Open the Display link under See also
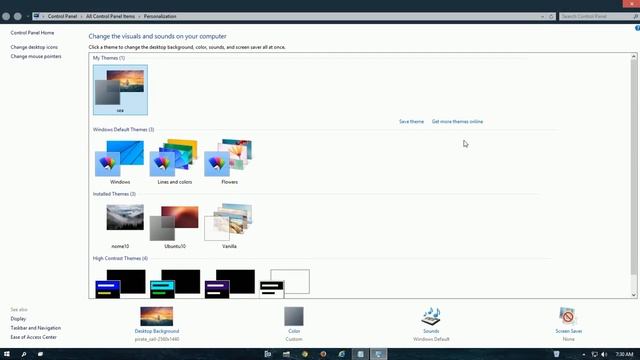The image size is (640, 360). point(18,319)
